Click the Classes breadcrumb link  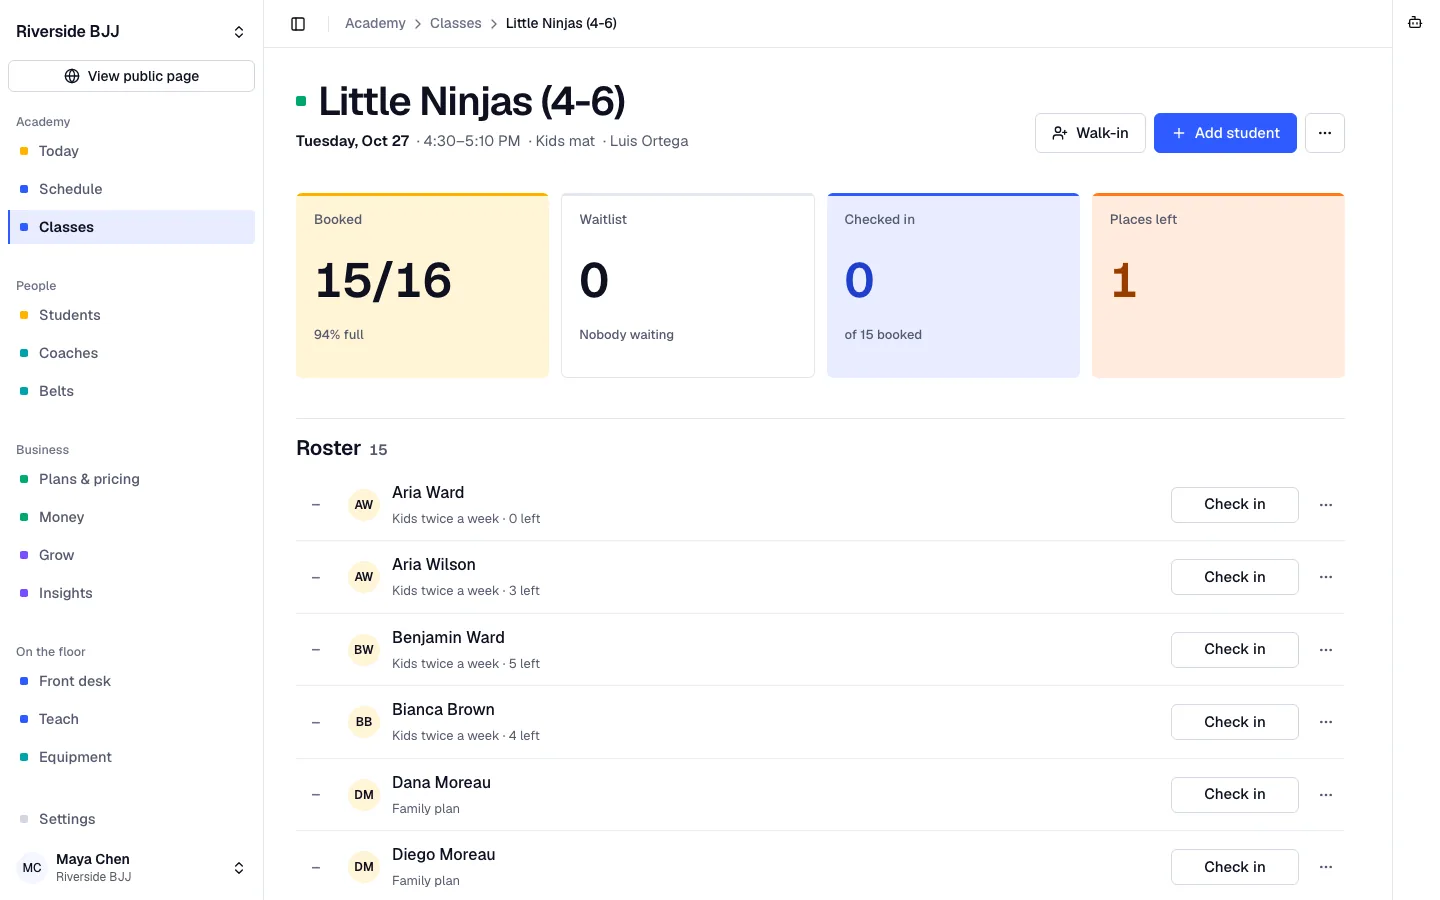455,23
